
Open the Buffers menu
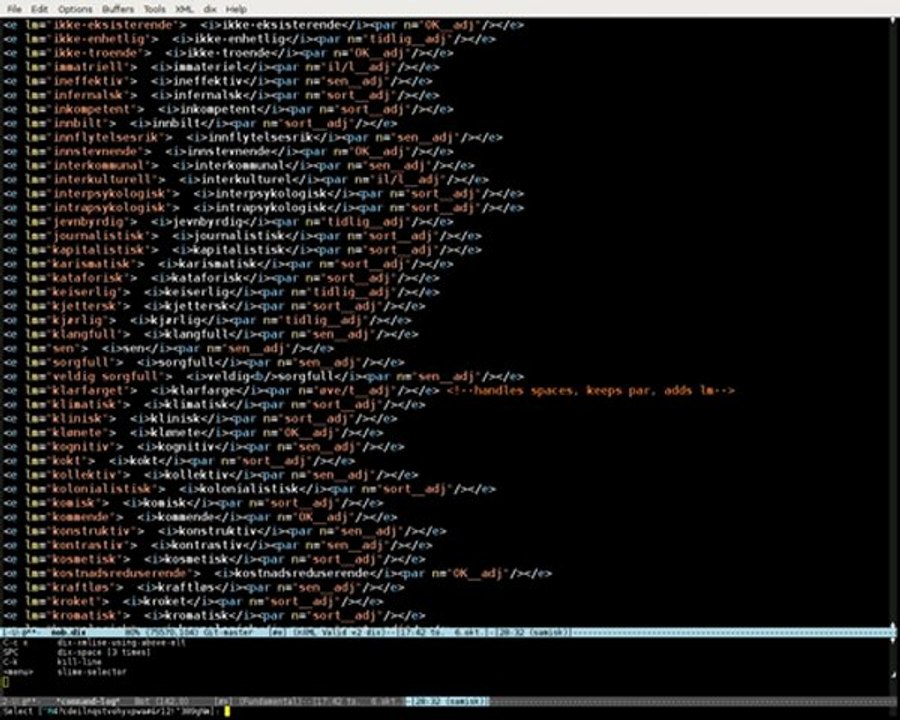tap(118, 9)
